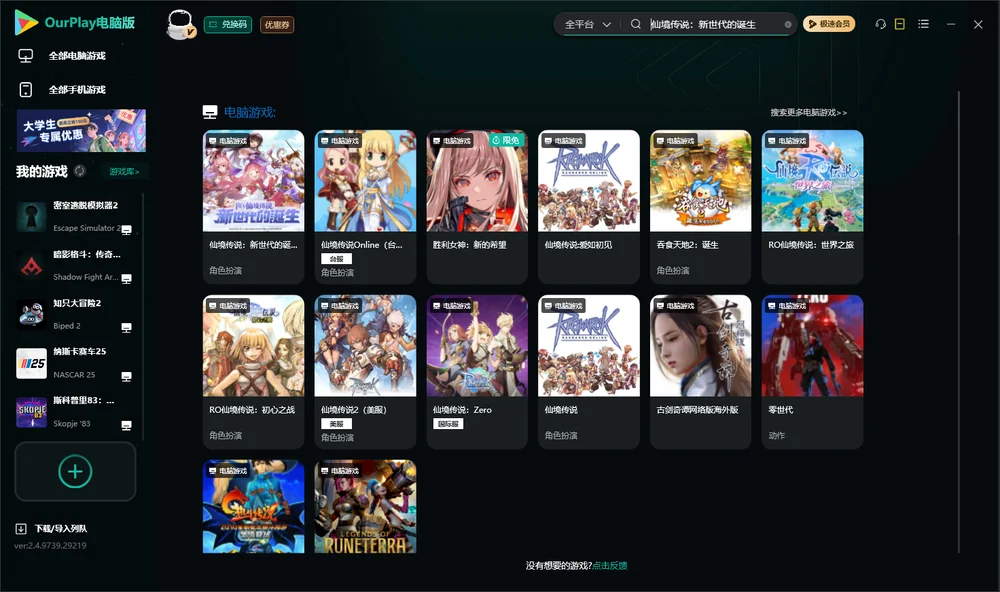Viewport: 1000px width, 592px height.
Task: Click the OurPlay logo icon
Action: pos(26,22)
